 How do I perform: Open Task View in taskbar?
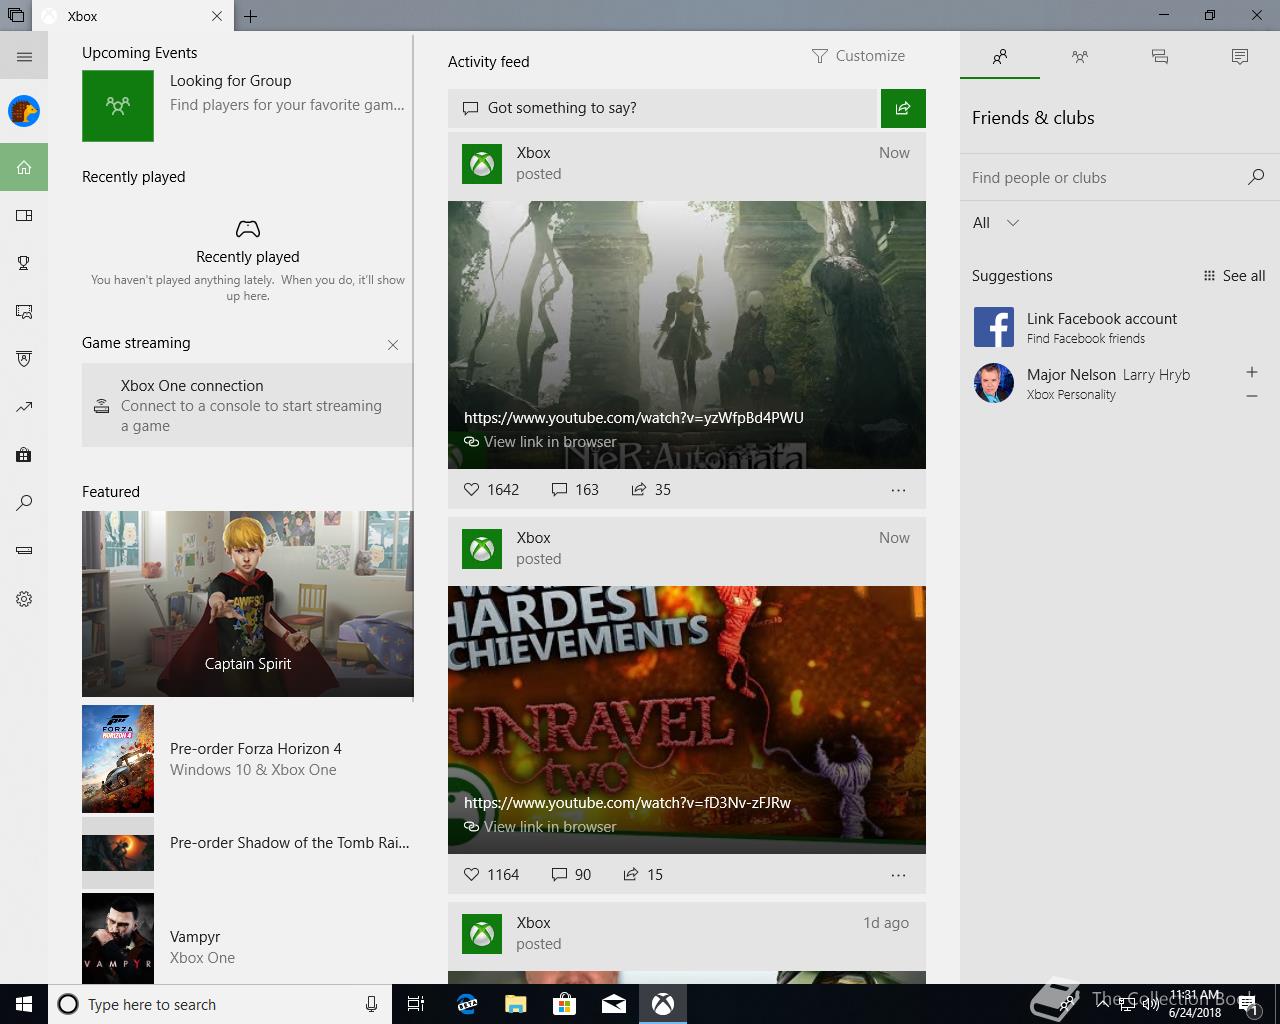416,1004
